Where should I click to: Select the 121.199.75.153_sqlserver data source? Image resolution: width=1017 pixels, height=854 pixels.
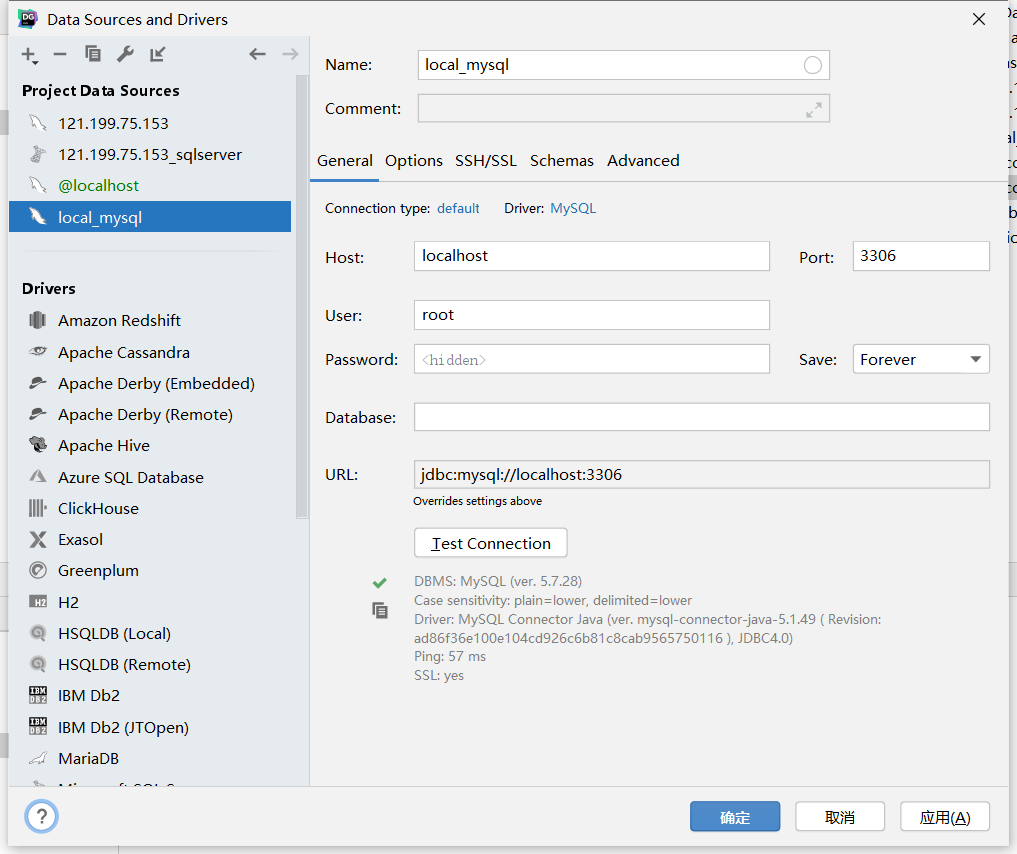(x=149, y=154)
